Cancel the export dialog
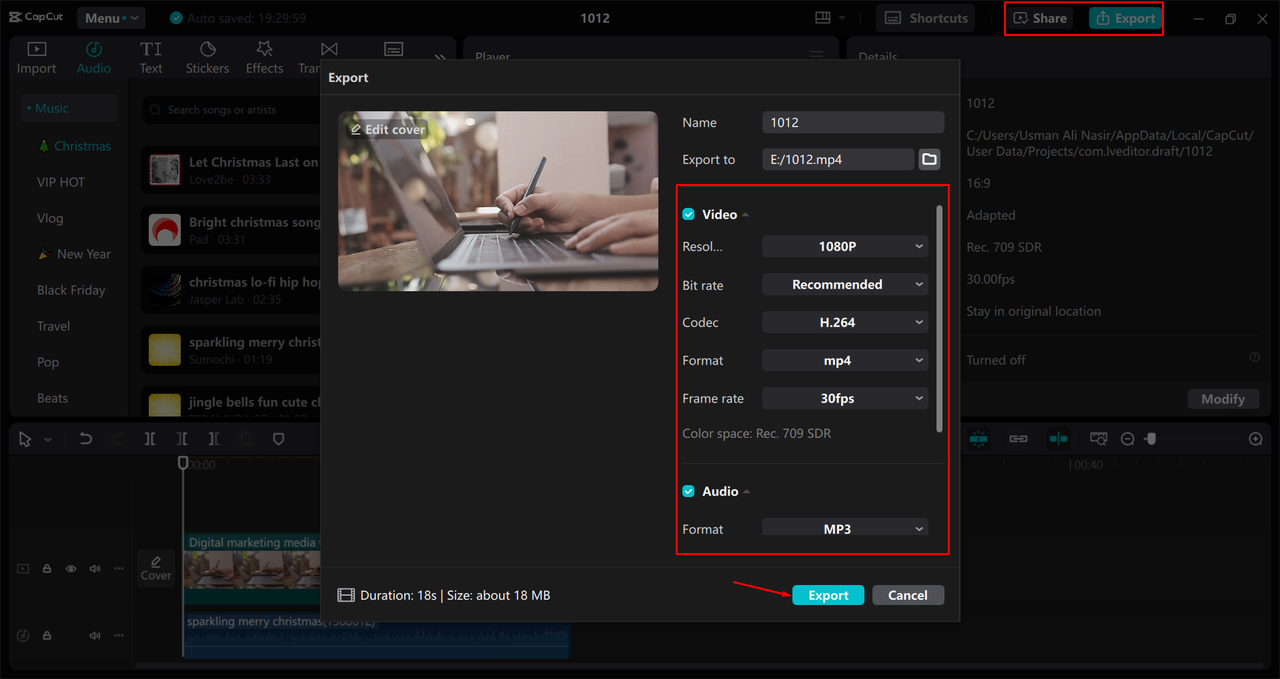Screen dimensions: 1280x679 908,595
